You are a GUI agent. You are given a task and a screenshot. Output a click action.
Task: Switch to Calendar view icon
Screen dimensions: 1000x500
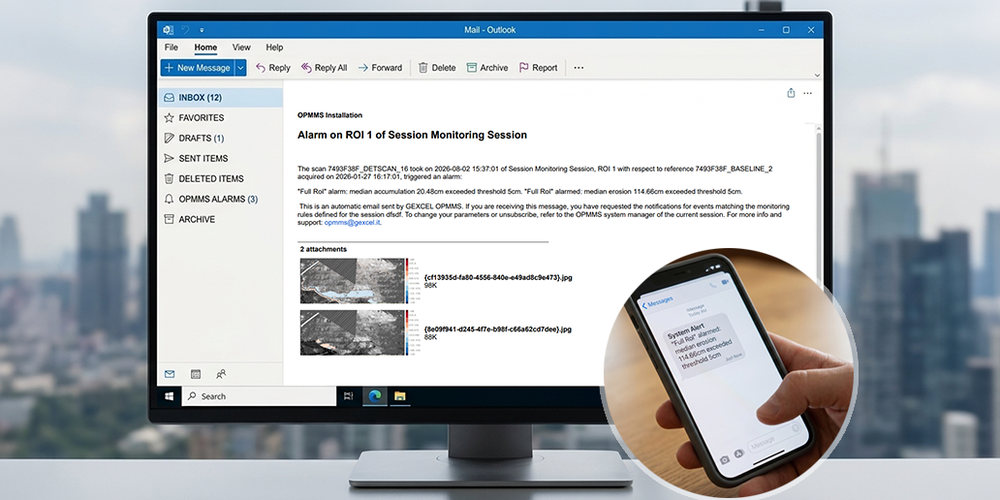click(196, 374)
